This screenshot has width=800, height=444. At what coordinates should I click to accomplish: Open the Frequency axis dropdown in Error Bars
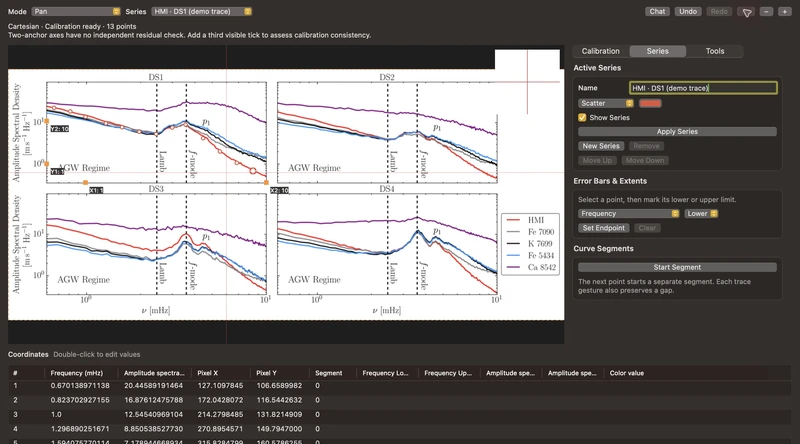coord(629,213)
